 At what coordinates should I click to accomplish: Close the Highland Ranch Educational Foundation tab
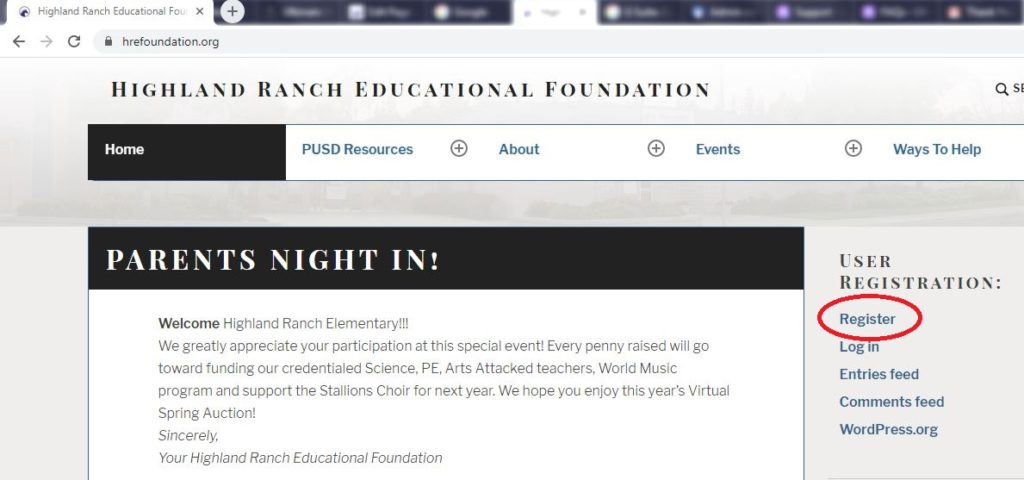200,12
